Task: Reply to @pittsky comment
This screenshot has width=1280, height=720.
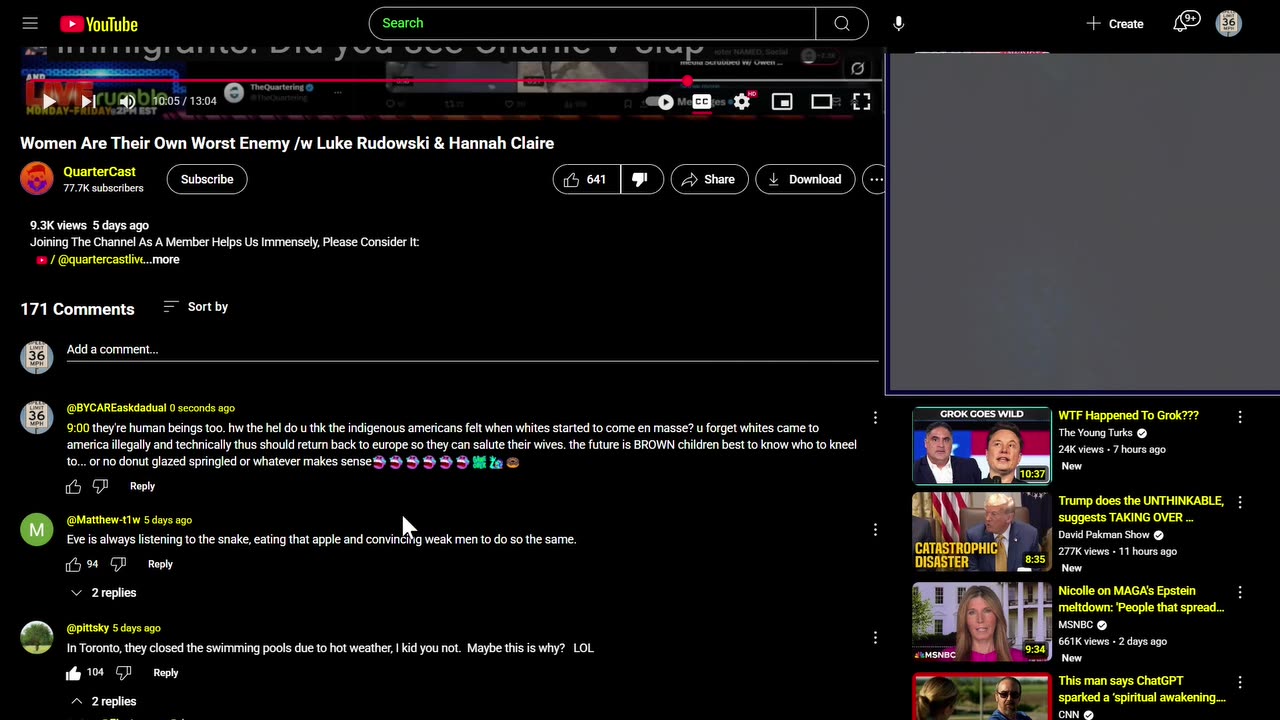Action: coord(166,673)
